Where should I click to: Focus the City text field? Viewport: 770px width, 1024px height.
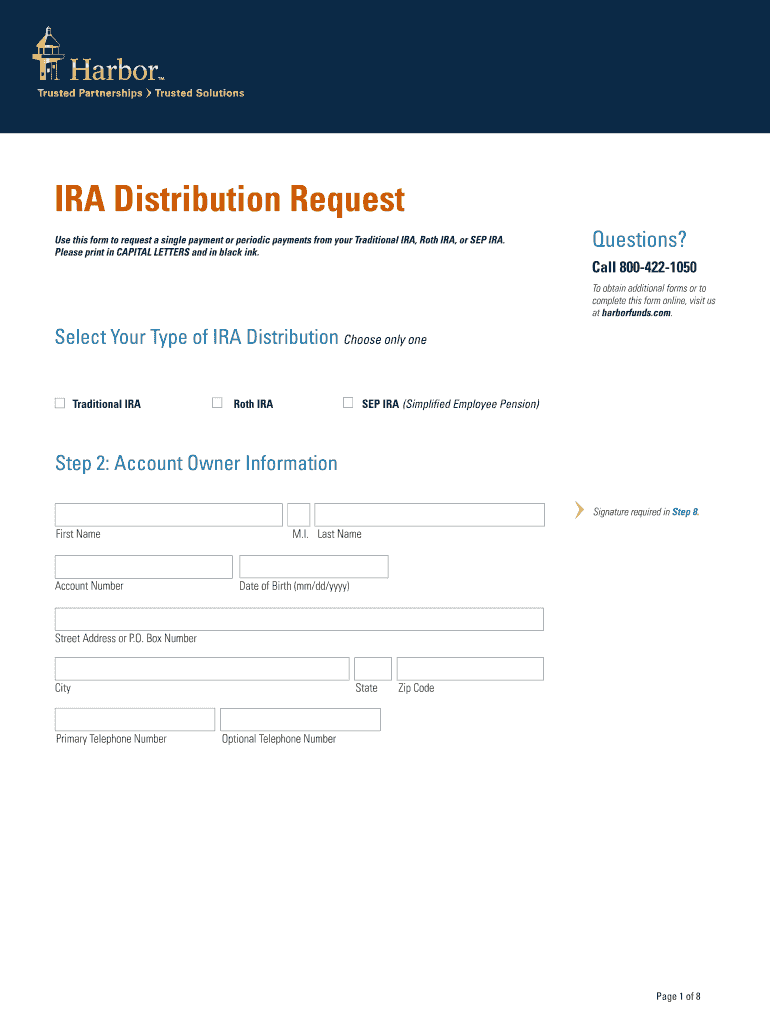[x=202, y=669]
